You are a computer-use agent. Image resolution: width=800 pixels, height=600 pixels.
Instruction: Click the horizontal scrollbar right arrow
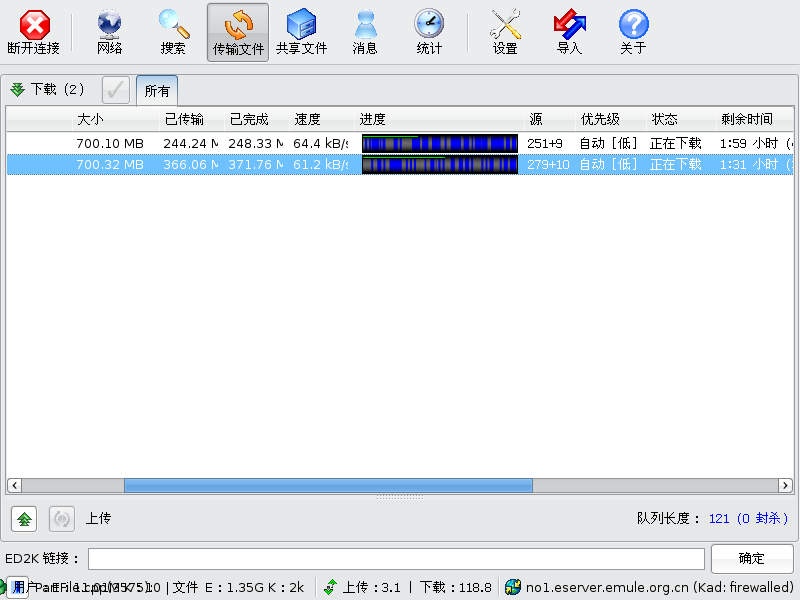[x=785, y=485]
